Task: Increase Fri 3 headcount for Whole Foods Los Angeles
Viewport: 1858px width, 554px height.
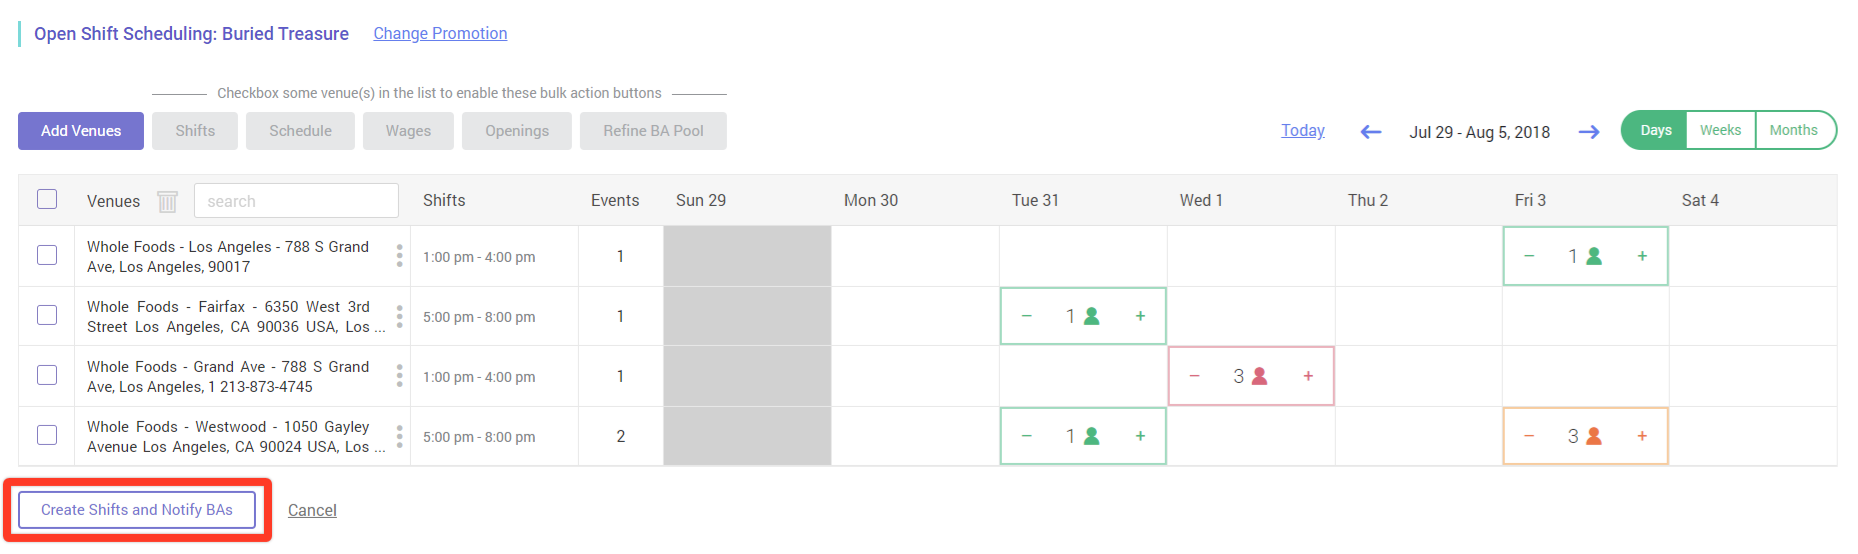Action: 1641,256
